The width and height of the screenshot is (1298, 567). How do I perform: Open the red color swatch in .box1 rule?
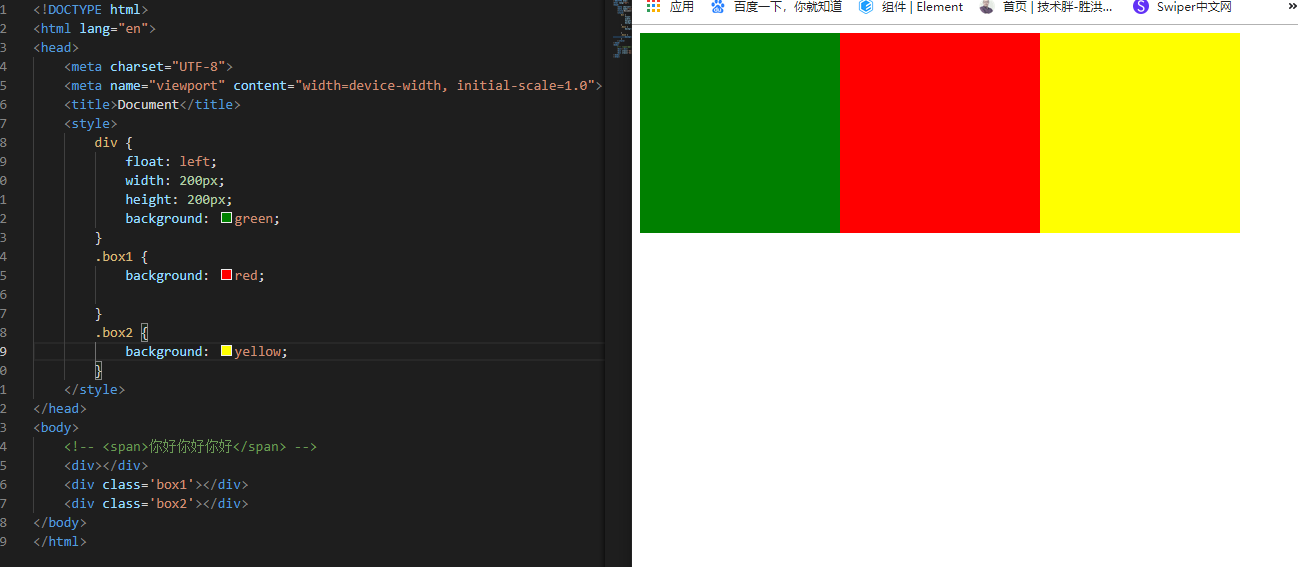click(226, 275)
